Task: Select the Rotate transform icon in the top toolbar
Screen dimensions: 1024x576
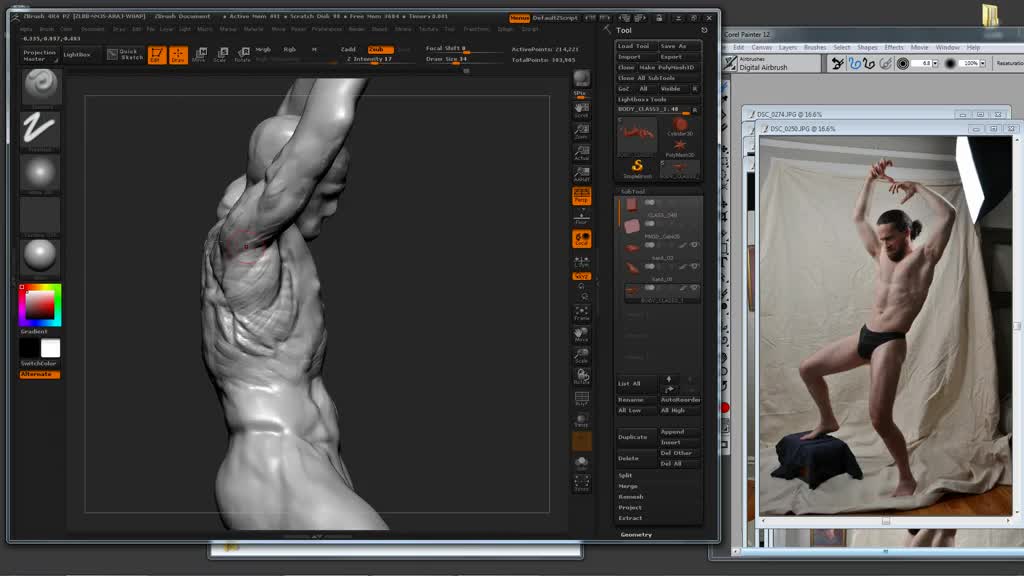Action: (242, 55)
